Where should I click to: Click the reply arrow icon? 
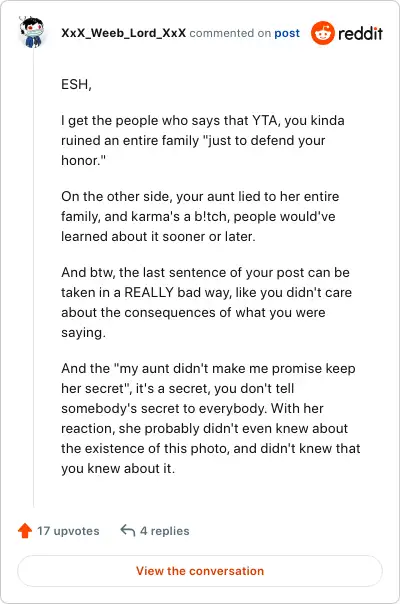coord(128,530)
